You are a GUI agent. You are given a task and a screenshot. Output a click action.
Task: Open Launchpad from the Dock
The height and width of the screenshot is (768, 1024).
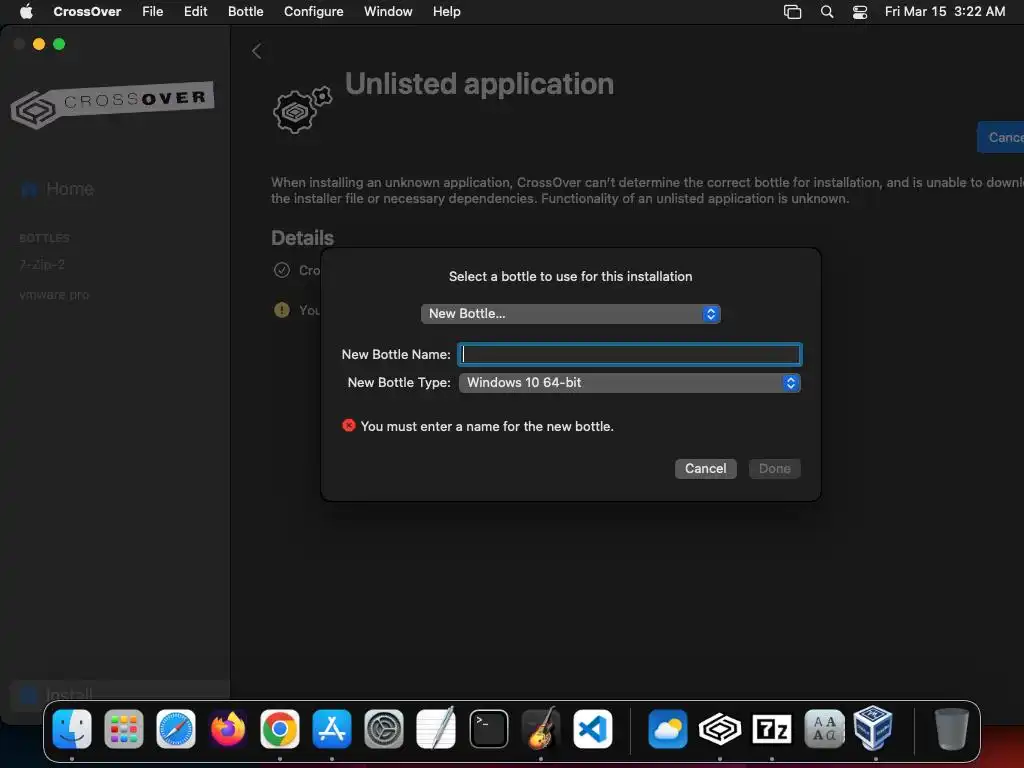124,729
